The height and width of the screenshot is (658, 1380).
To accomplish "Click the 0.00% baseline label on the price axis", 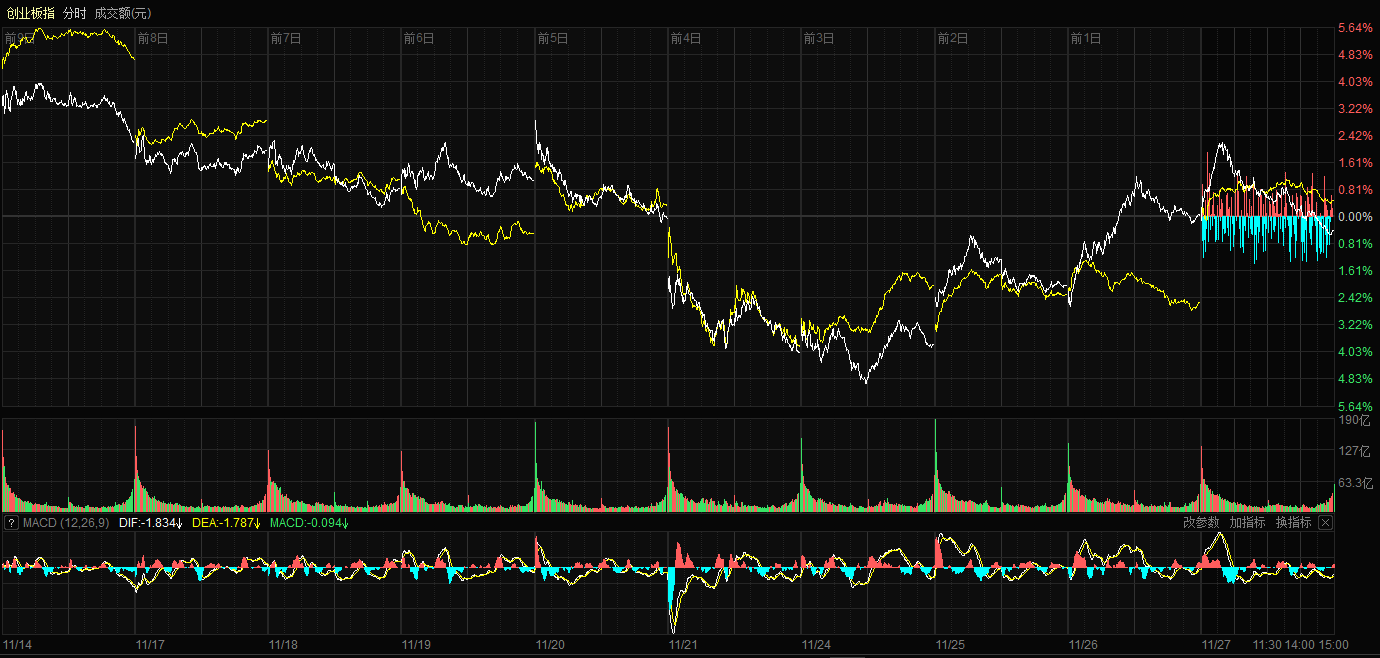I will click(1355, 217).
